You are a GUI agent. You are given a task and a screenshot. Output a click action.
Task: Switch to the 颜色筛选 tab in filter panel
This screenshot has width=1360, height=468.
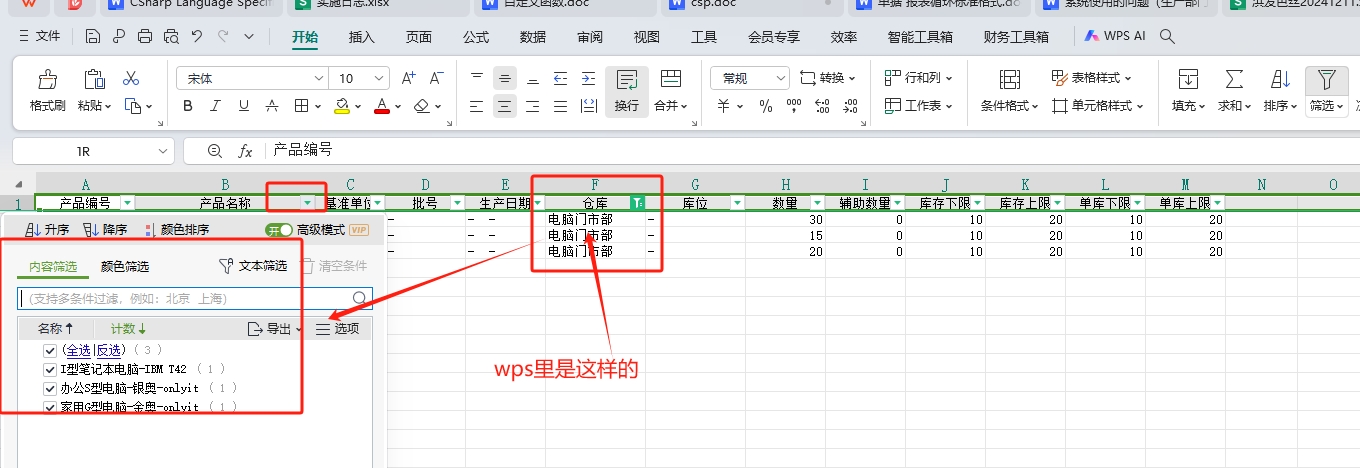[x=125, y=267]
